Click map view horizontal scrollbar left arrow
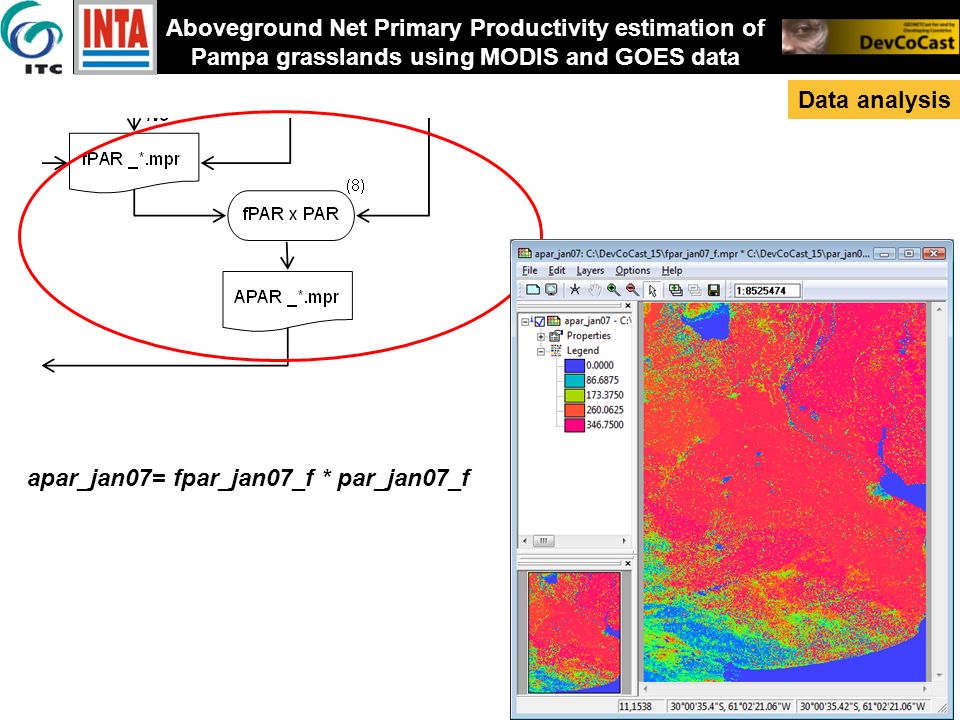 (x=645, y=689)
